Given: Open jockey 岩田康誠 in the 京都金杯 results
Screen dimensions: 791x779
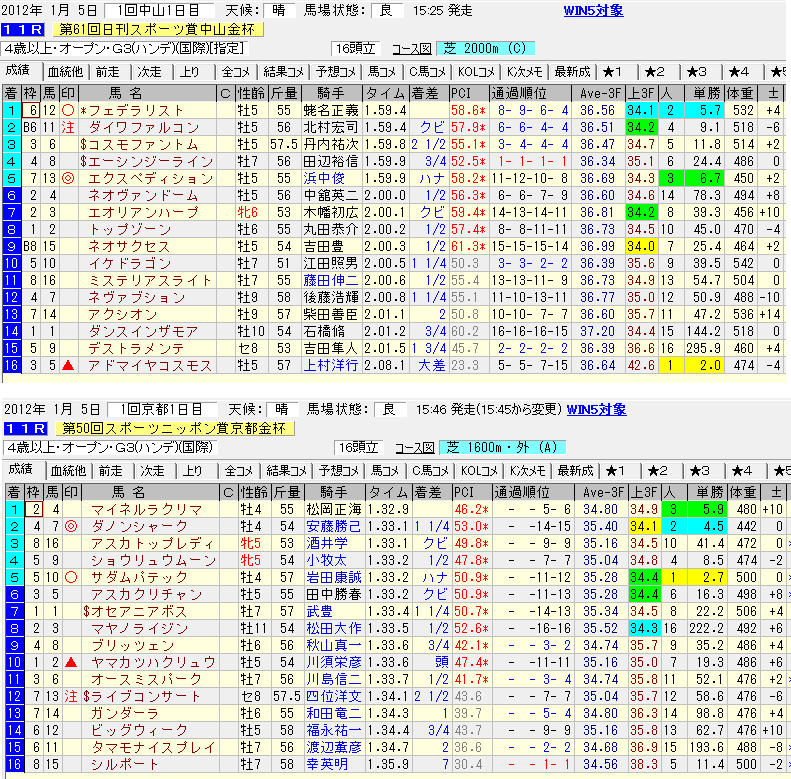Looking at the screenshot, I should point(333,577).
